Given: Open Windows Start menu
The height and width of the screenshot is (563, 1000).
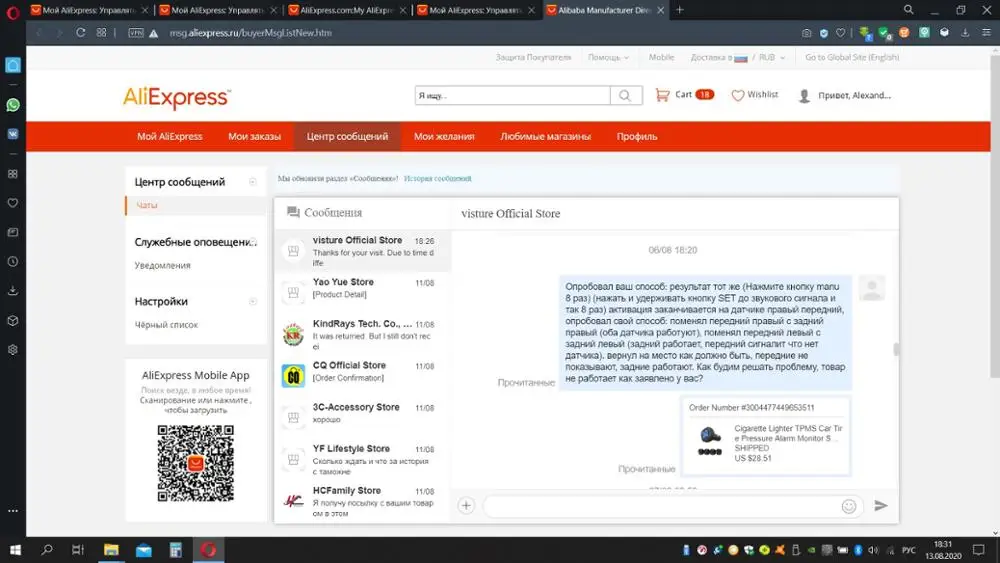Looking at the screenshot, I should [x=15, y=550].
